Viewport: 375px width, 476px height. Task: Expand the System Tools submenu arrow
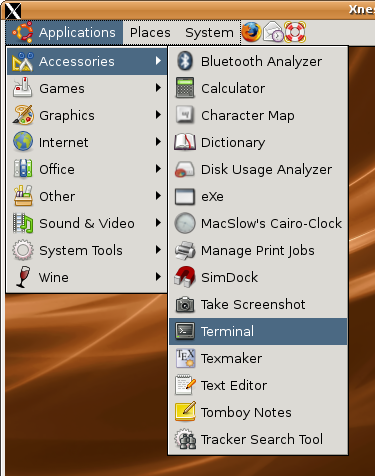158,250
